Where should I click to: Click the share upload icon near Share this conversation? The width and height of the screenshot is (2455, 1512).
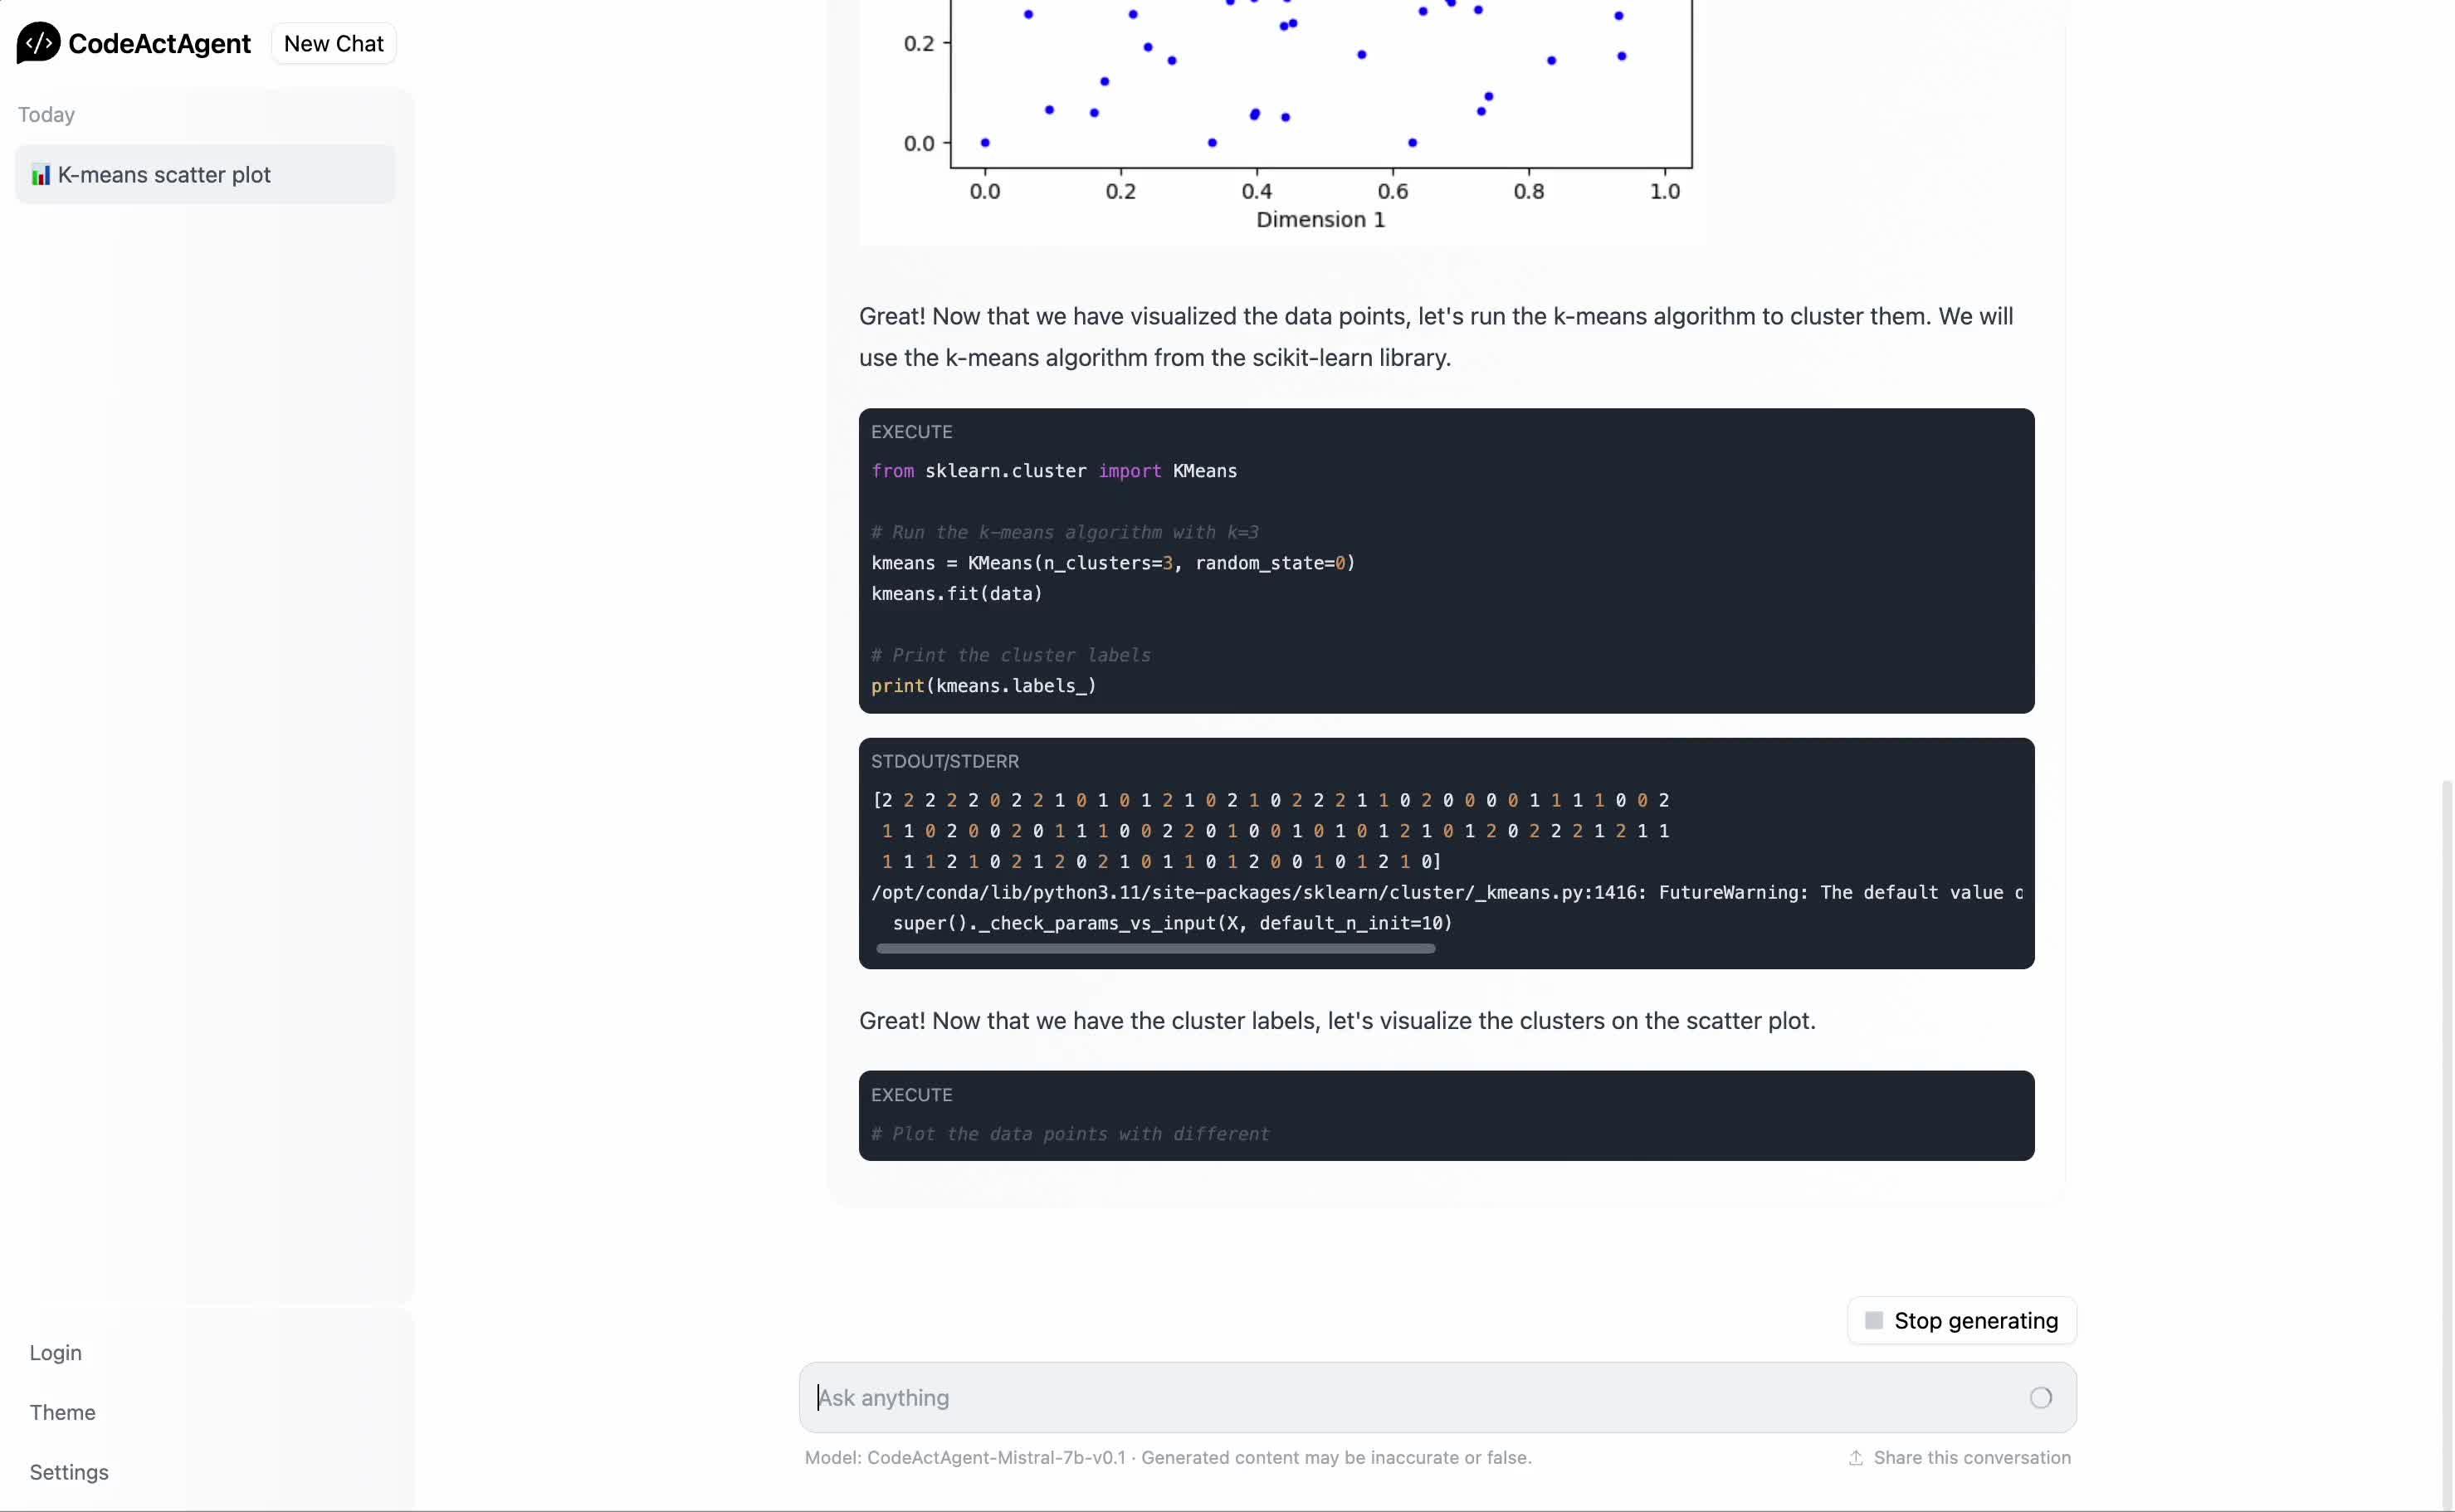[1856, 1458]
